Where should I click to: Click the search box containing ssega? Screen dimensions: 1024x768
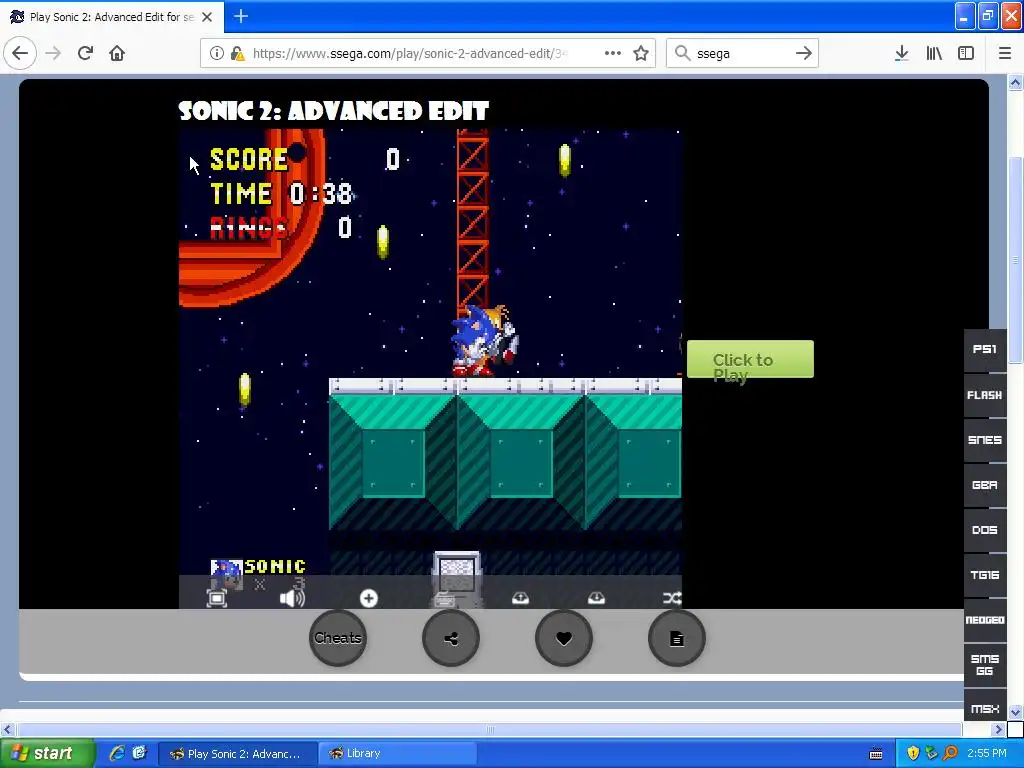[742, 54]
